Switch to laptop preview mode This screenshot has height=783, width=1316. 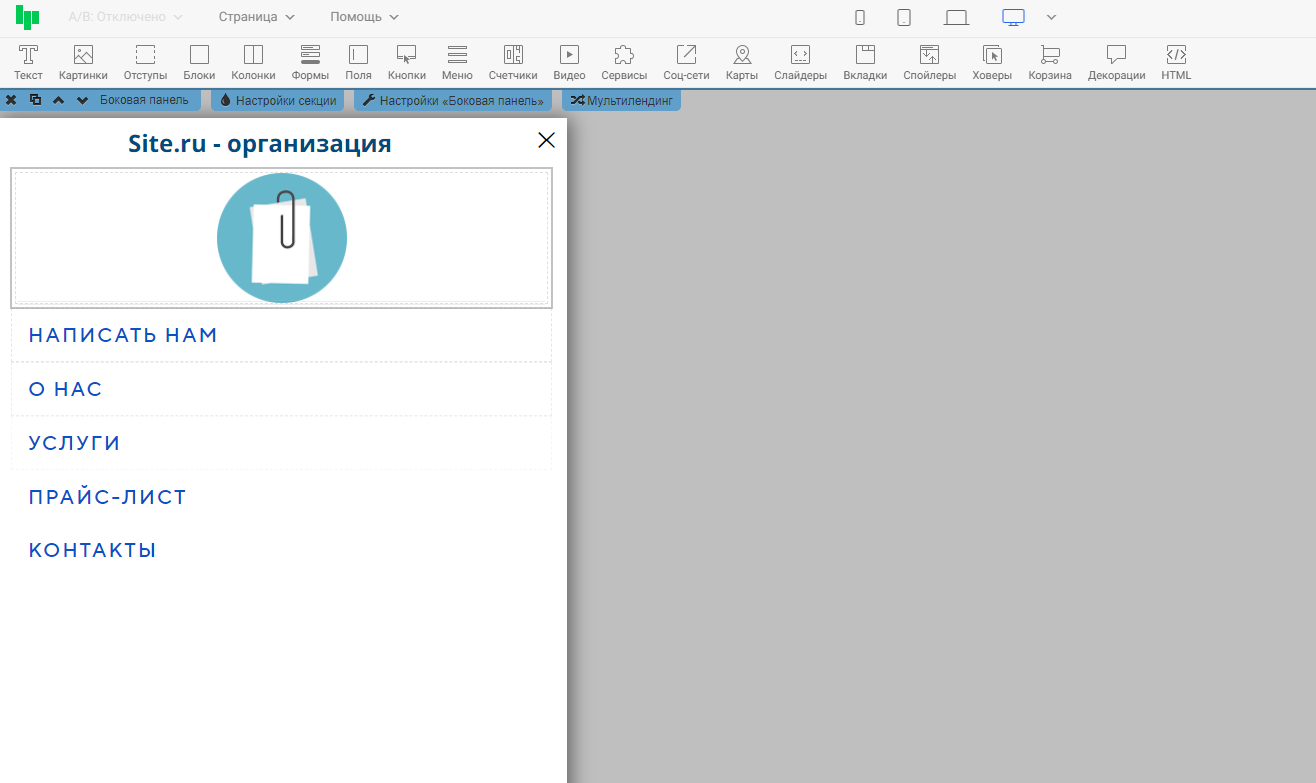[957, 17]
